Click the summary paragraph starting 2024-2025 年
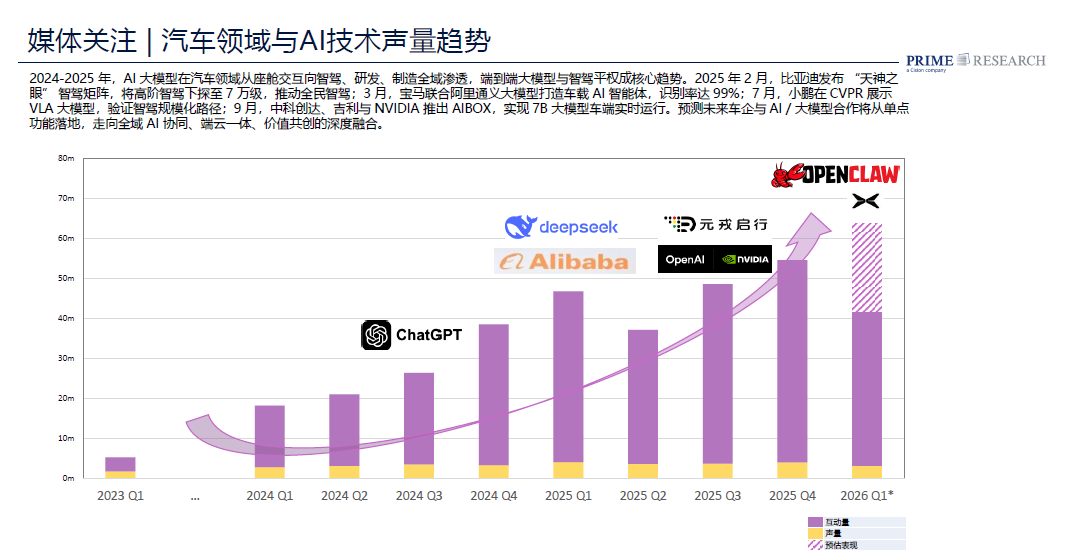This screenshot has width=1070, height=554. point(469,102)
